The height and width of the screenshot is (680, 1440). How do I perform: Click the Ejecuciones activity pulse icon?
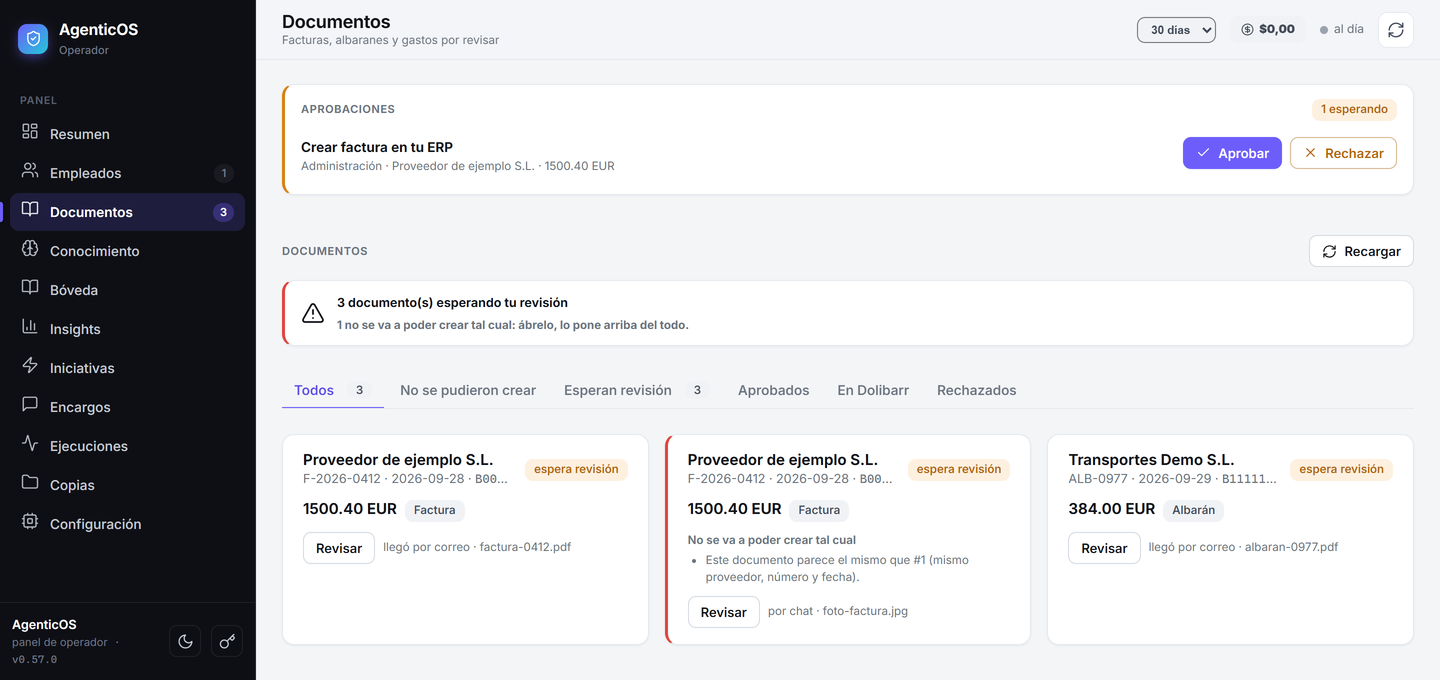point(30,444)
